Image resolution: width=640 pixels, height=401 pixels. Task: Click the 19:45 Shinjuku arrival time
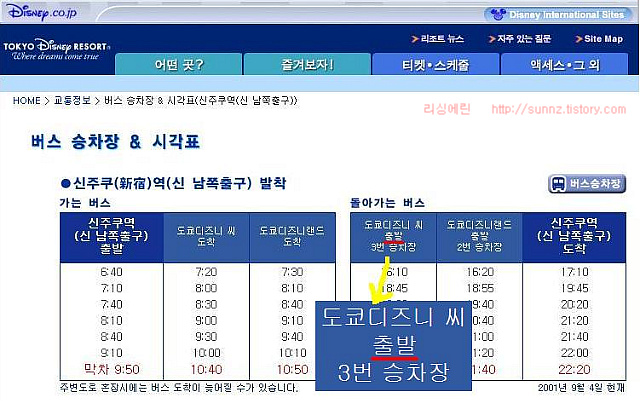[574, 288]
